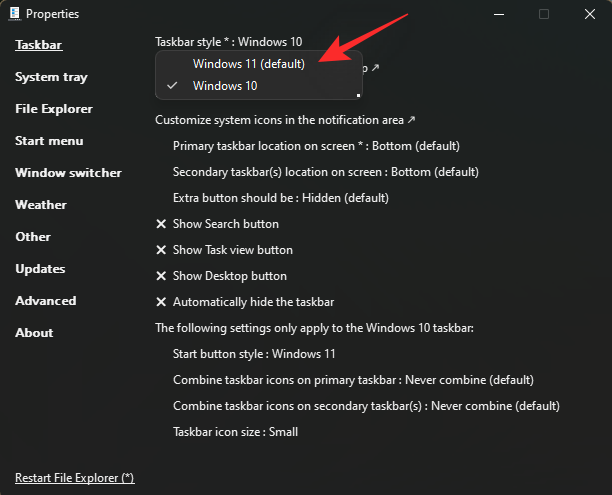
Task: Open the Taskbar settings section
Action: 39,45
